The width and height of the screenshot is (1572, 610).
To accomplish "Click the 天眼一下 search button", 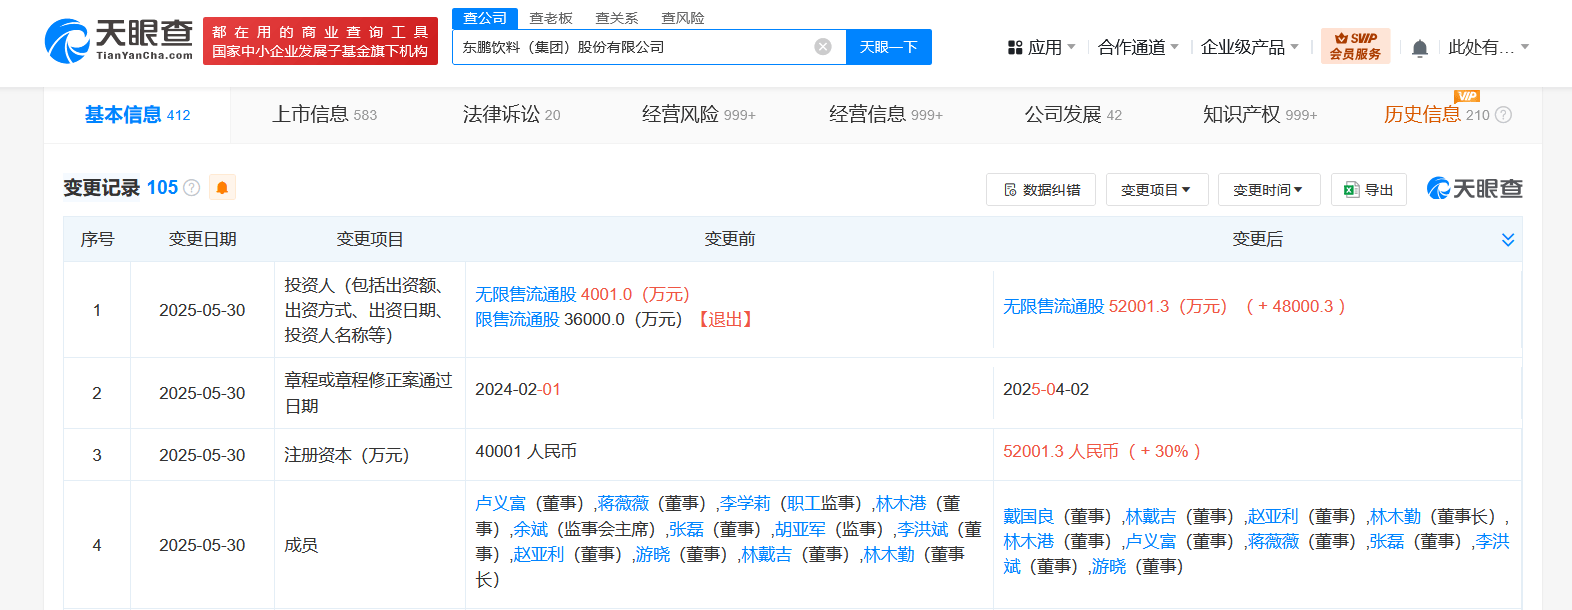I will (x=889, y=47).
